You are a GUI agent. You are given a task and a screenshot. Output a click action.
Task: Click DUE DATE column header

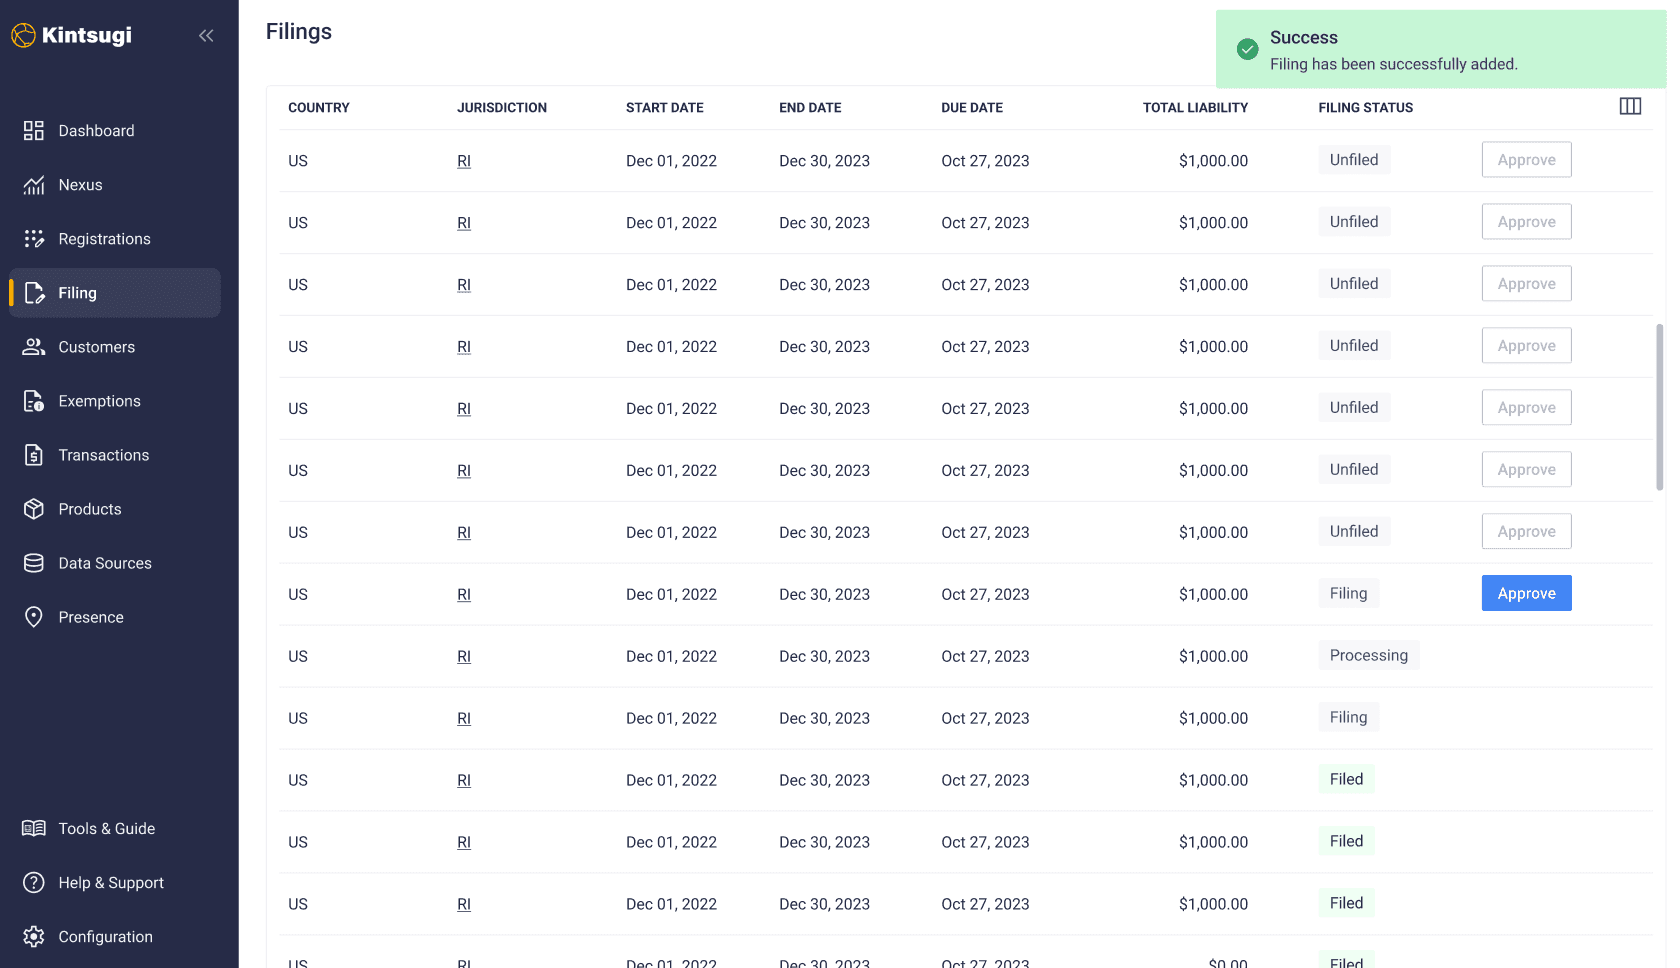tap(972, 107)
